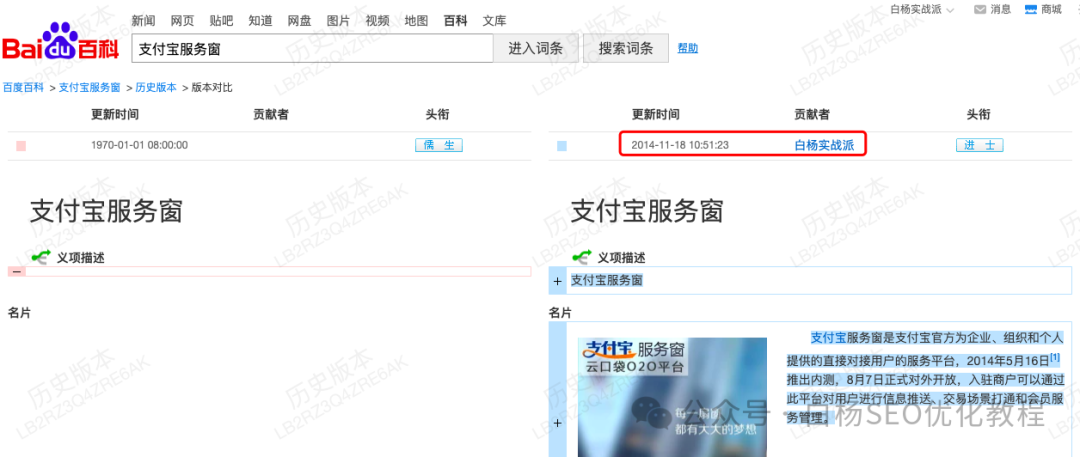The width and height of the screenshot is (1080, 457).
Task: Click the right-side 名片 heading
Action: pos(560,313)
